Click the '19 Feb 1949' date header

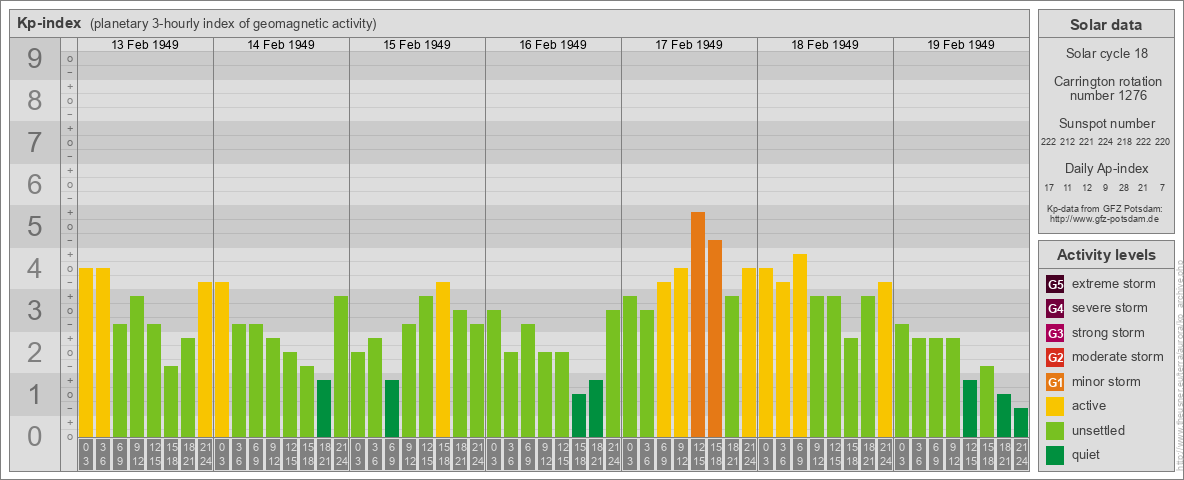tap(960, 45)
